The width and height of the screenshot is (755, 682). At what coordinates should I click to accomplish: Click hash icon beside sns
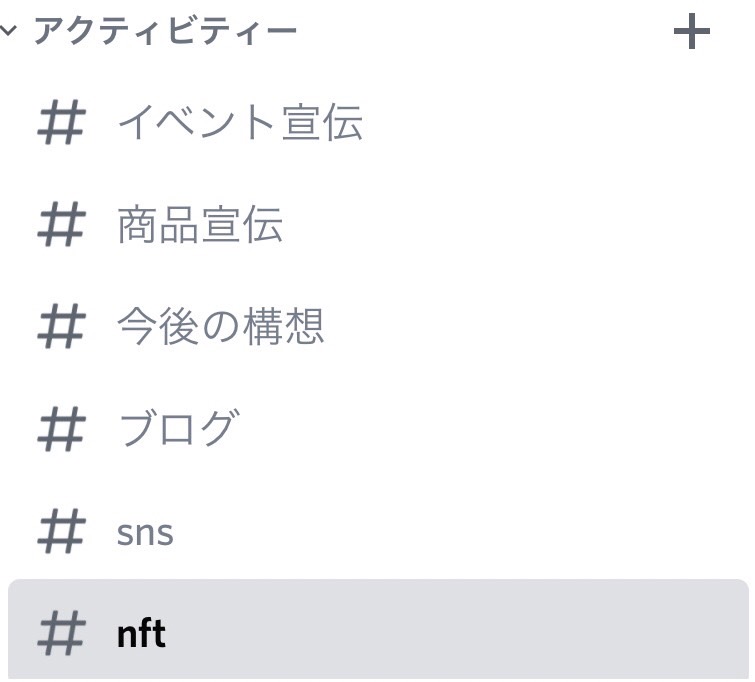(61, 531)
